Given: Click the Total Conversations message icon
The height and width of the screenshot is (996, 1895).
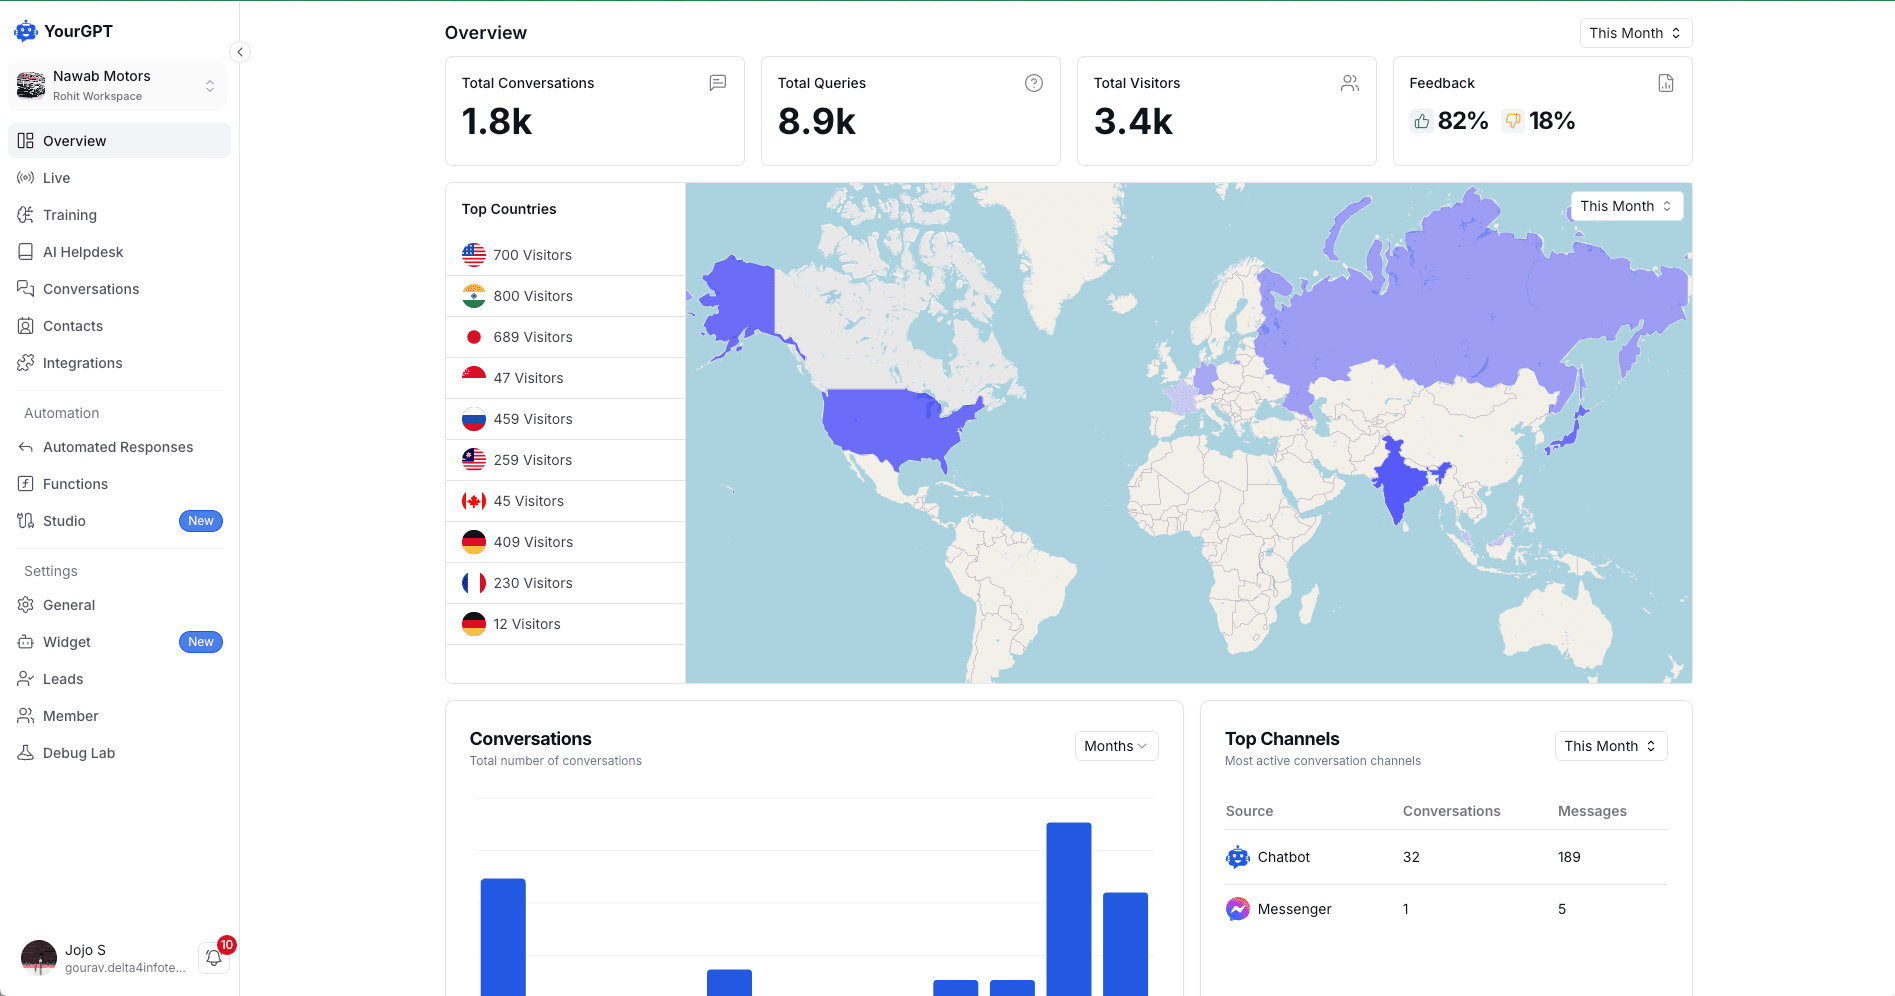Looking at the screenshot, I should coord(718,83).
